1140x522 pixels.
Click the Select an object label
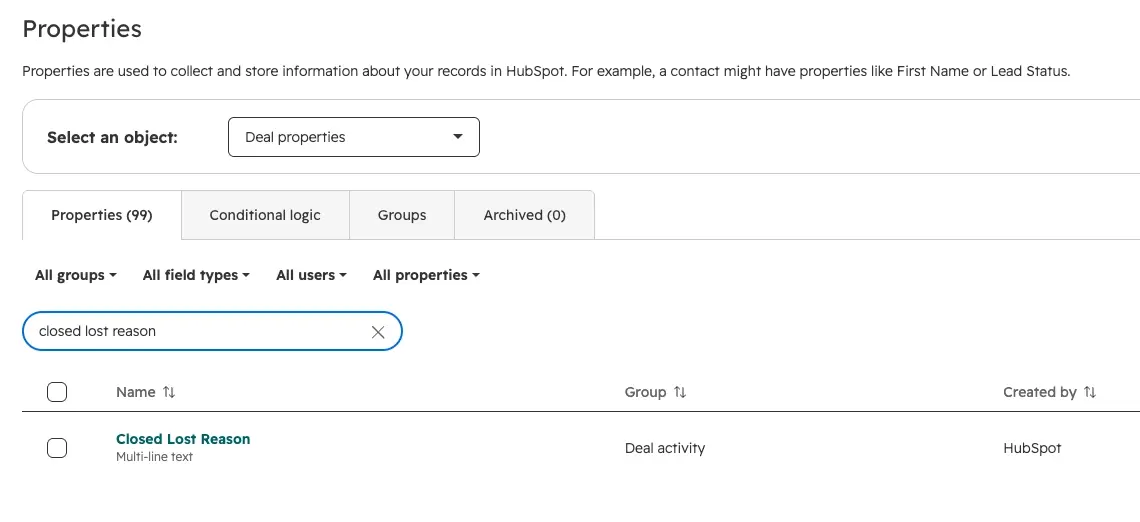[113, 137]
